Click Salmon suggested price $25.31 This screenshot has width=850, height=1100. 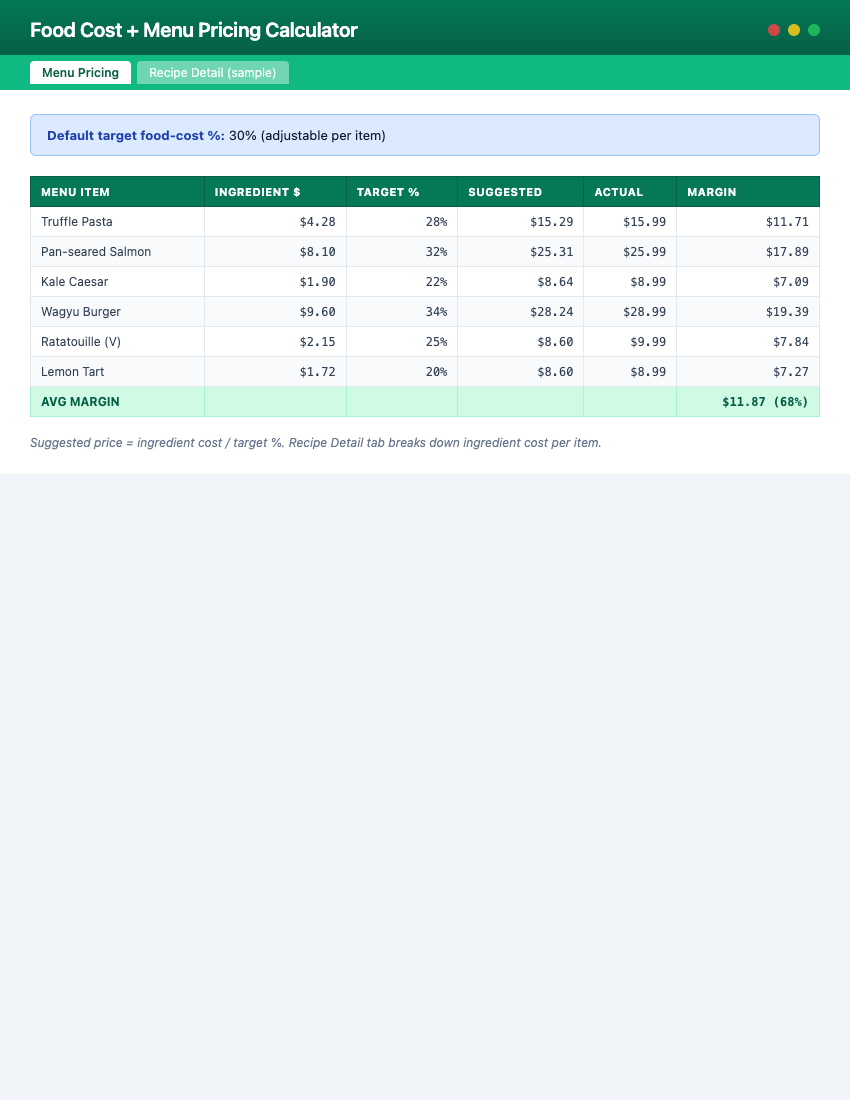(x=551, y=252)
